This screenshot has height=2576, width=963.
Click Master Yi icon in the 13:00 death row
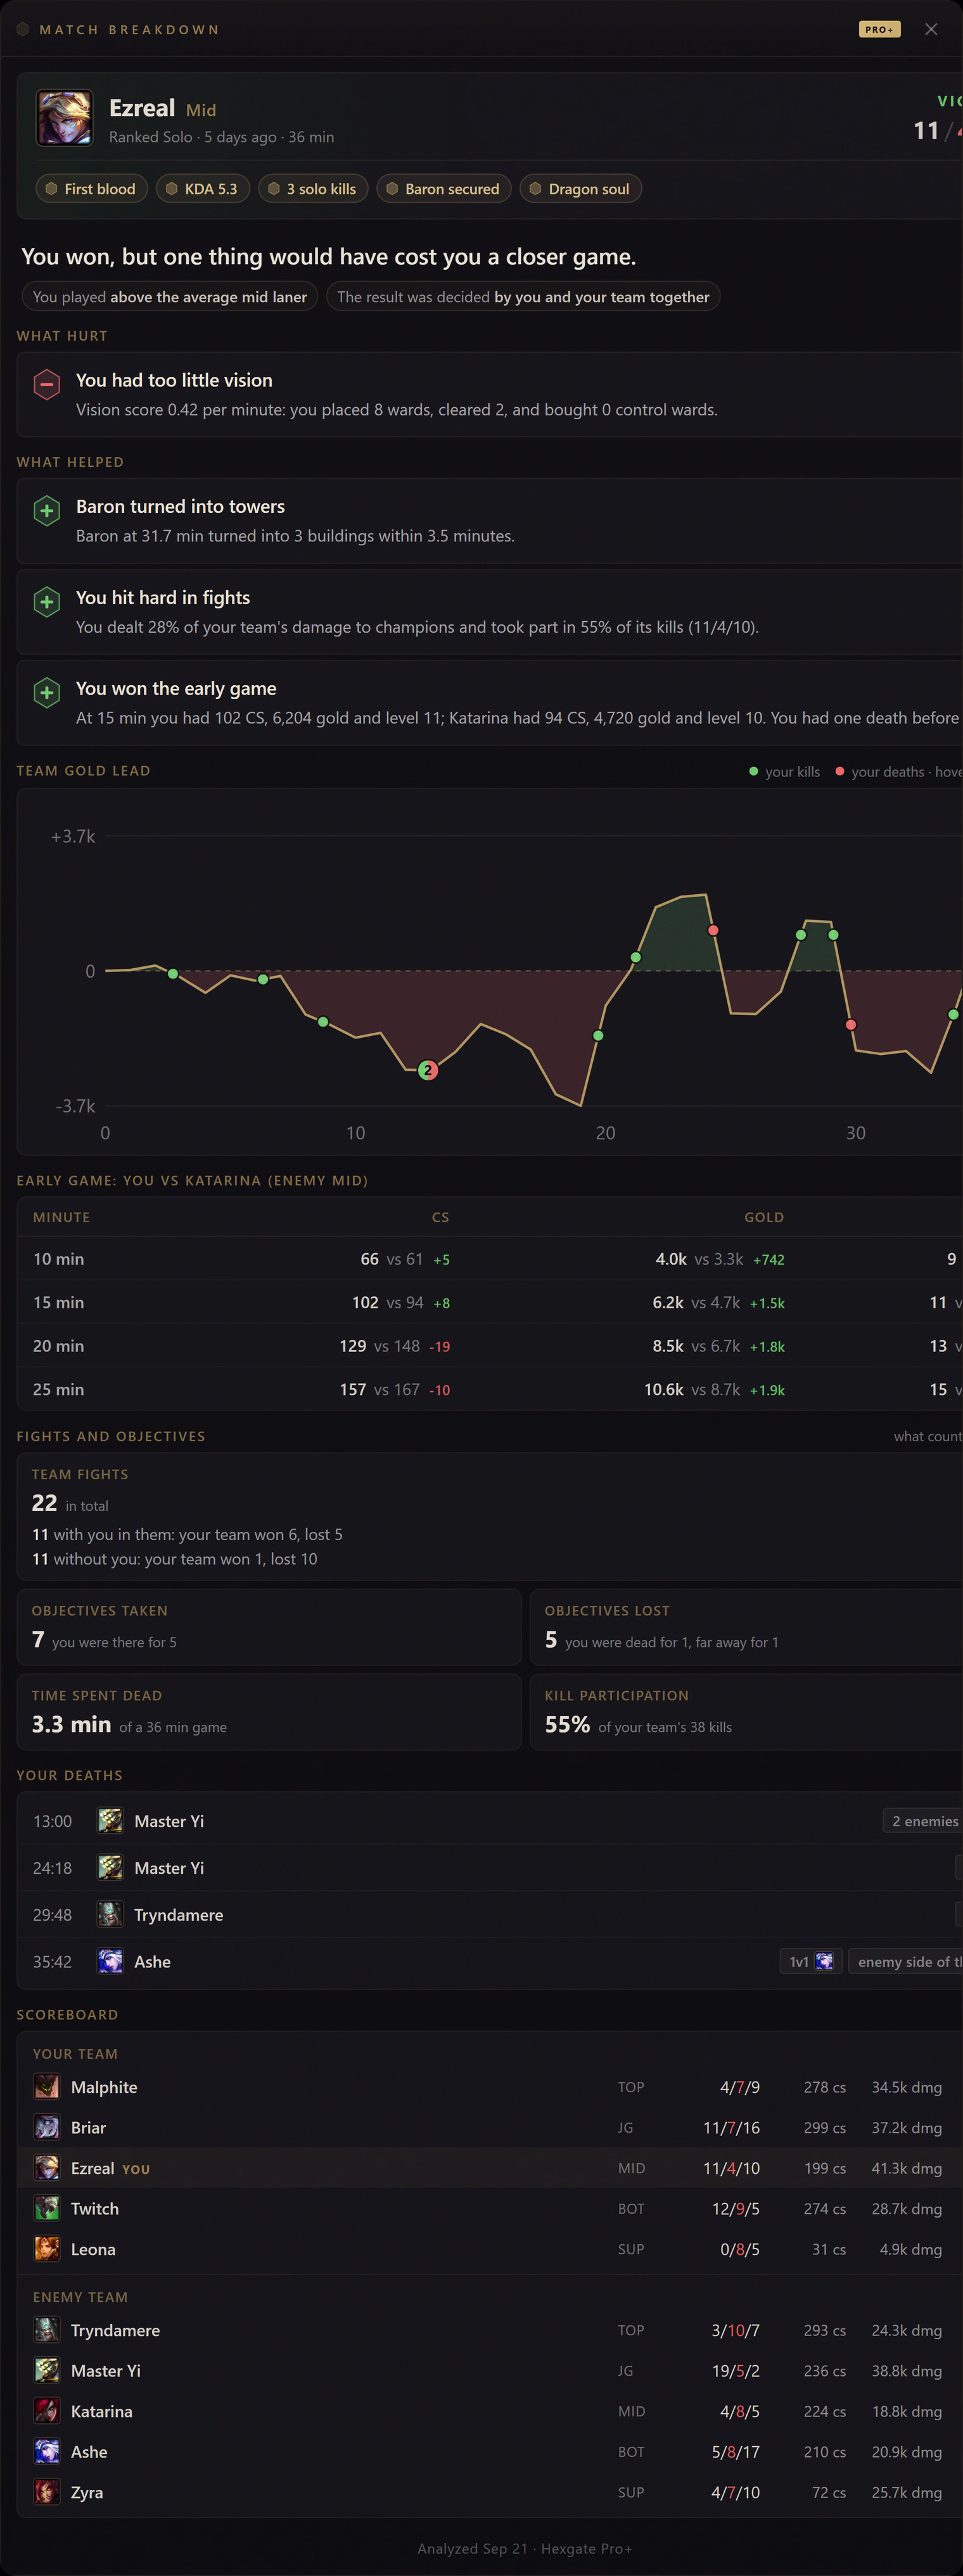[x=110, y=1820]
